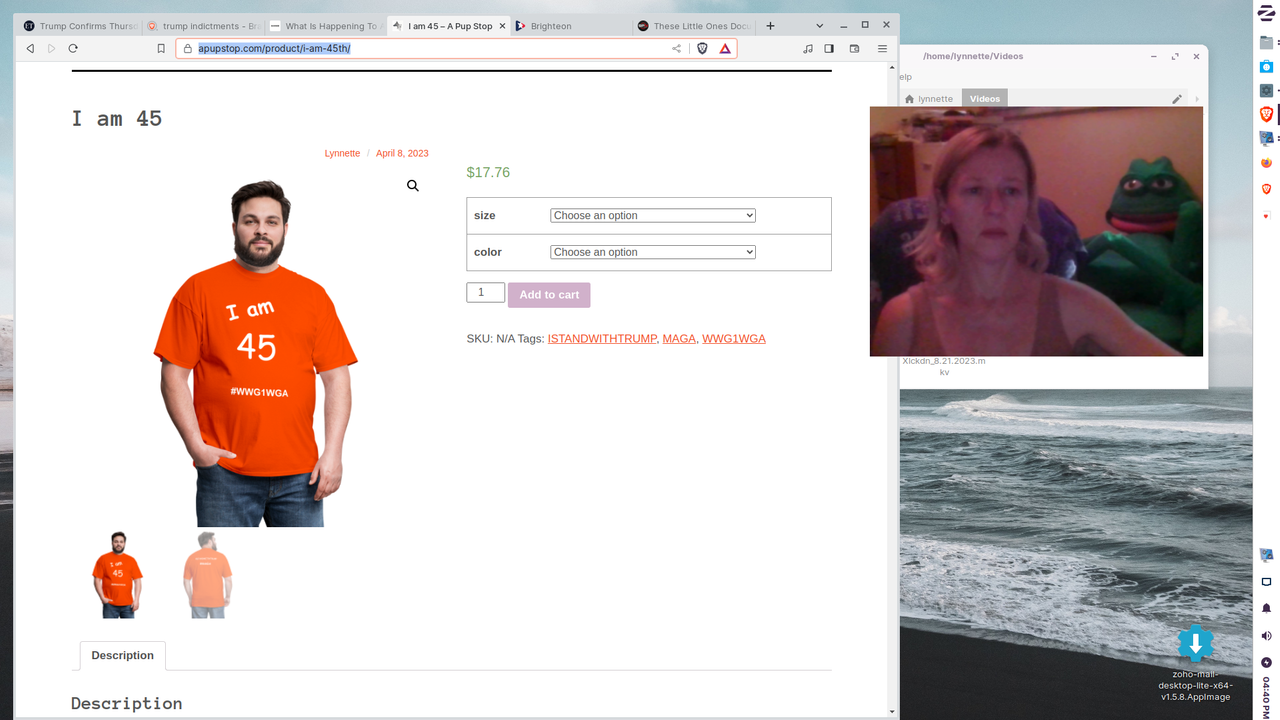
Task: Expand the color dropdown
Action: (x=652, y=252)
